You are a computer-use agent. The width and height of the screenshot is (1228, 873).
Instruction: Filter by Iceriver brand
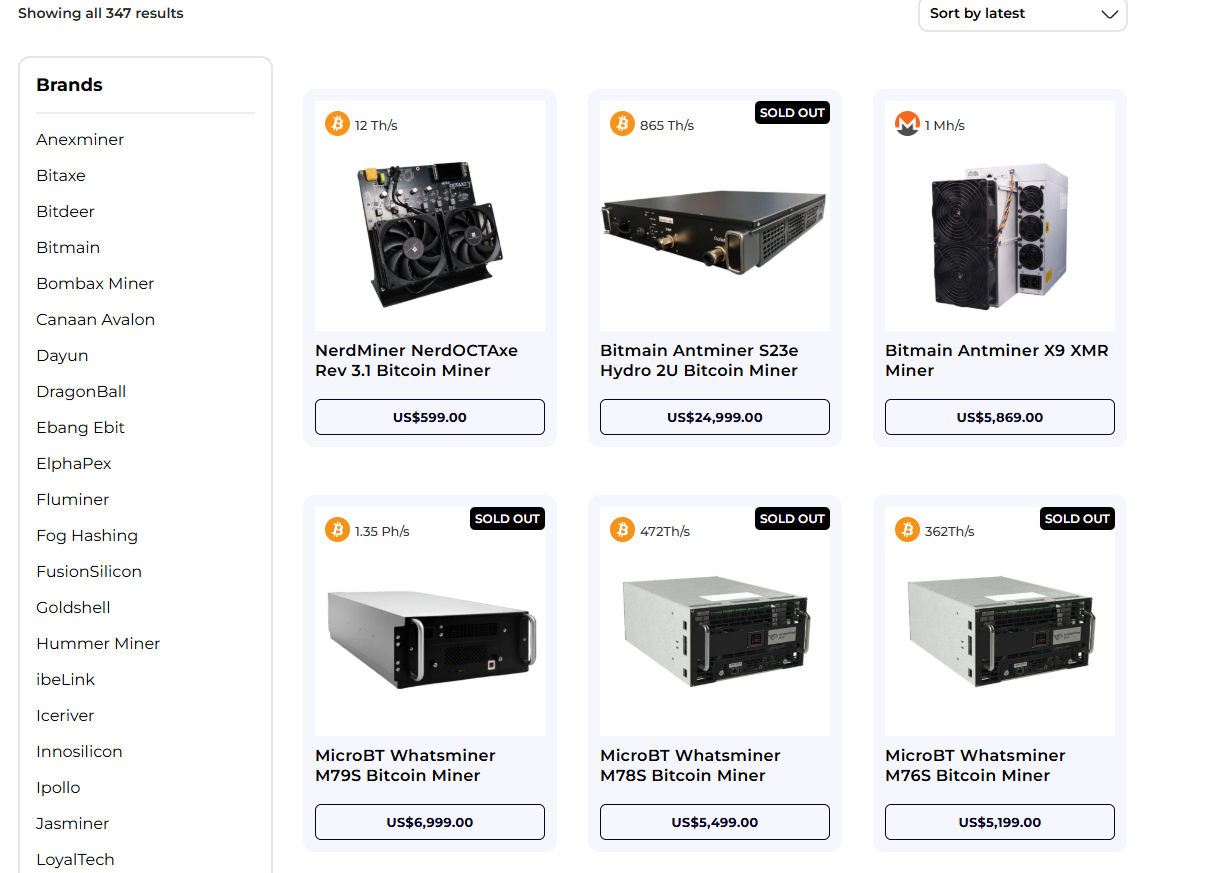click(65, 715)
